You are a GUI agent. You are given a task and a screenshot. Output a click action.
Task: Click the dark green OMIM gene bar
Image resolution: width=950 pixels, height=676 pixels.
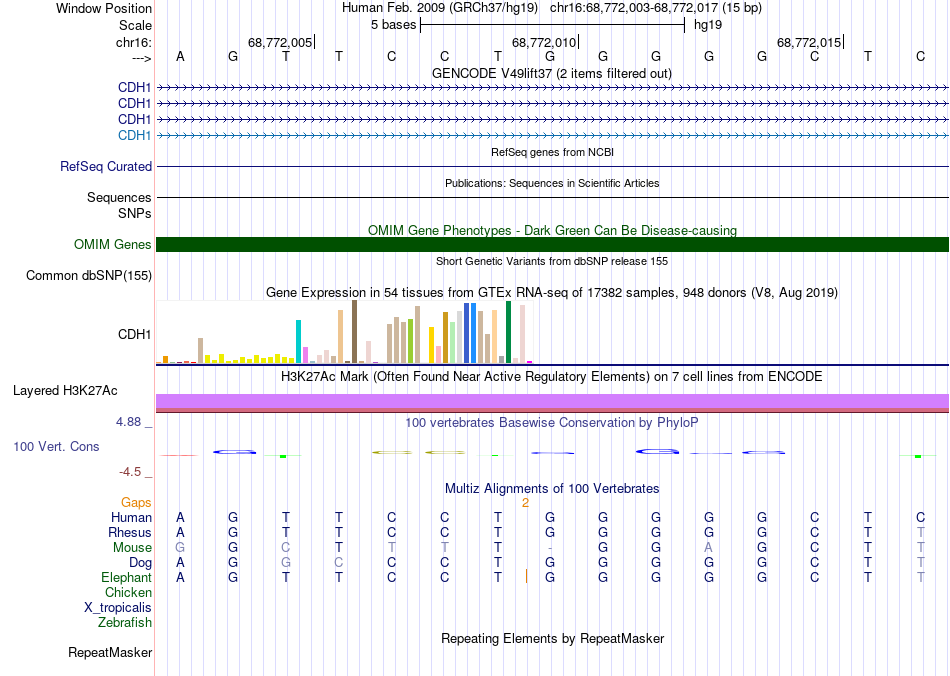click(552, 245)
